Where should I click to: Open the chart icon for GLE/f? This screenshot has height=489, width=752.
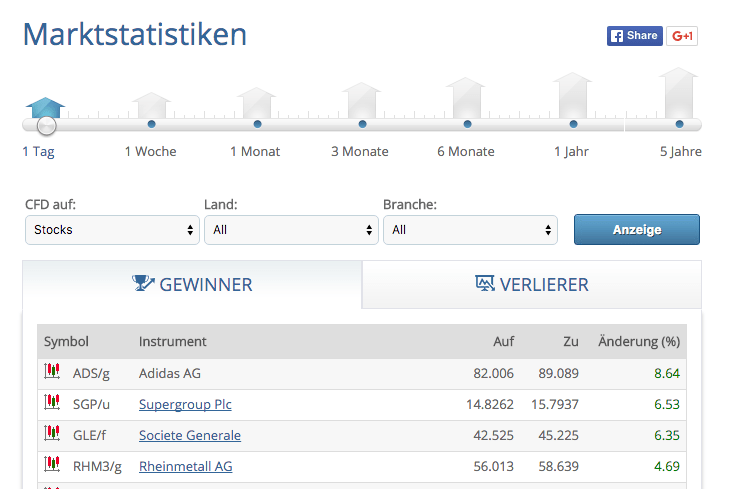point(52,433)
